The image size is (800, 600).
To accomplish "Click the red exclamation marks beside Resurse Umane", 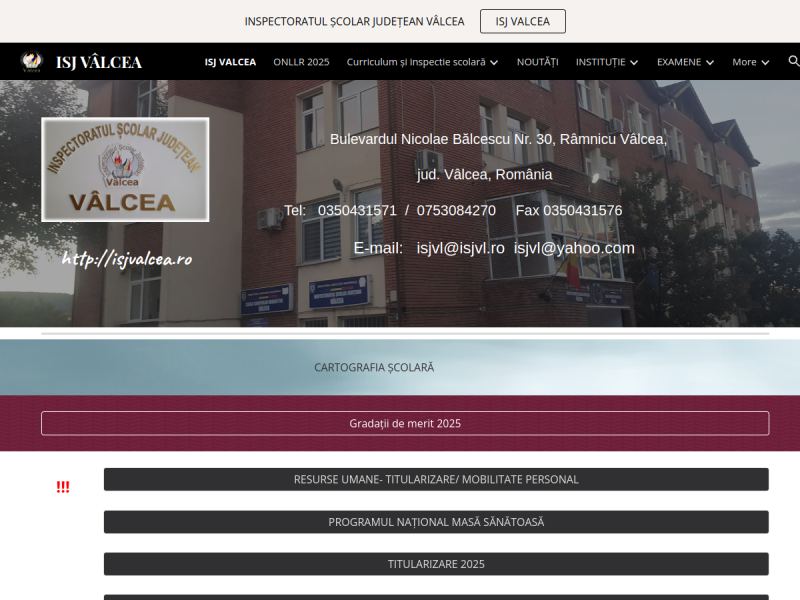I will 64,487.
